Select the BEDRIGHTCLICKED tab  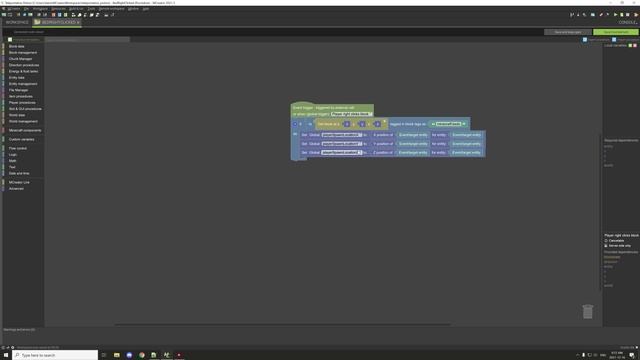[57, 22]
